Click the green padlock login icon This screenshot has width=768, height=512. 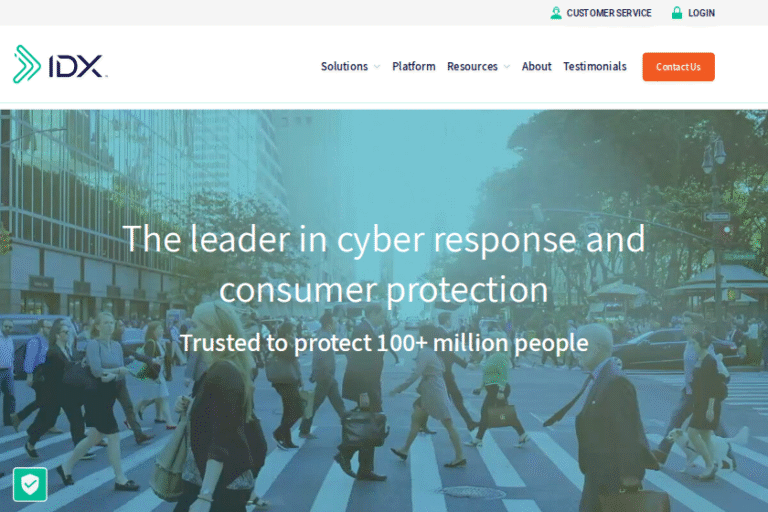pos(677,13)
